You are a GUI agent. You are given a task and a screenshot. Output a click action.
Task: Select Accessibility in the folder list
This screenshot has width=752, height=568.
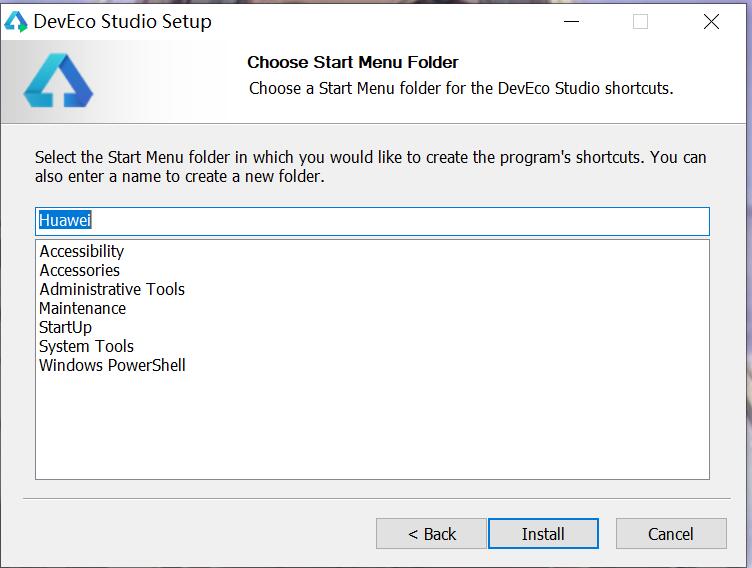point(82,251)
